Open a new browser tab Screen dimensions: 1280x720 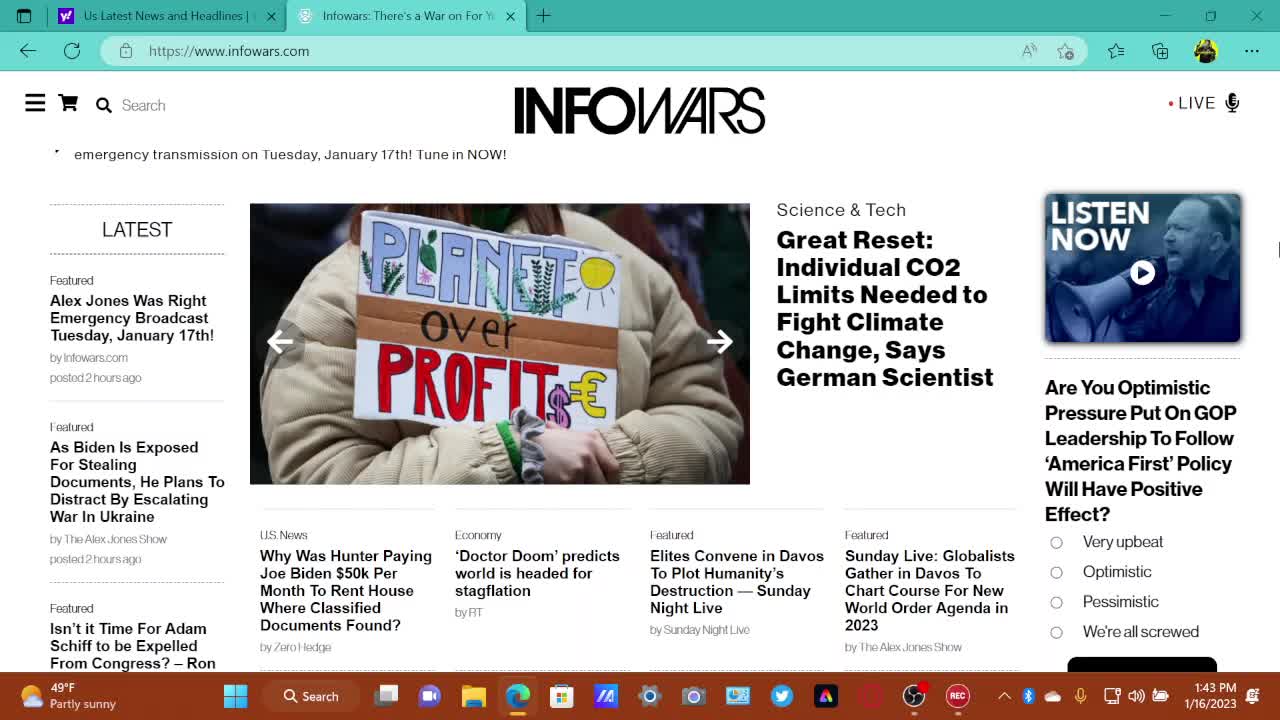pyautogui.click(x=543, y=16)
